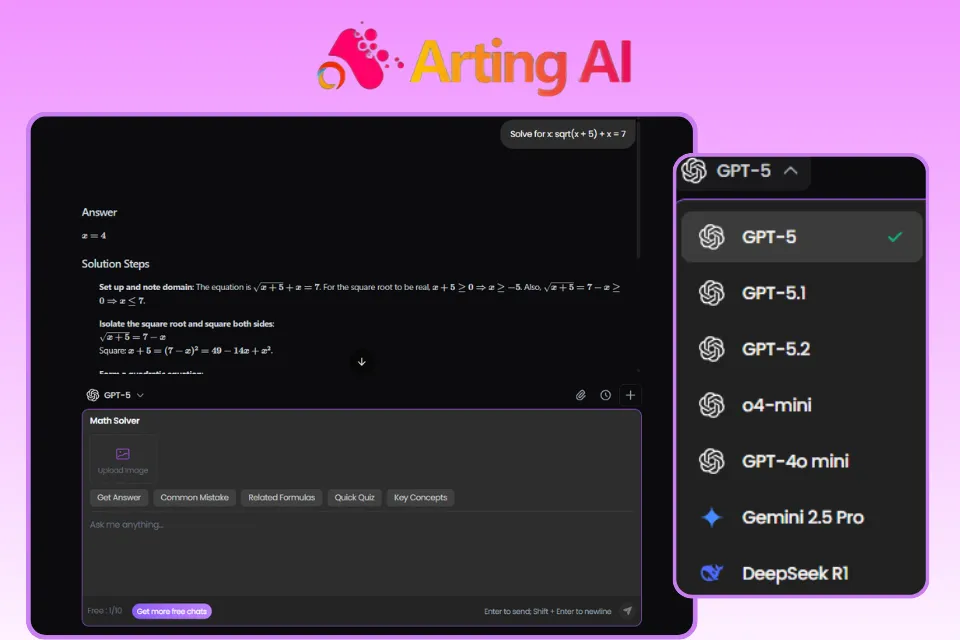Open chat history via the clock icon
The image size is (960, 640).
click(605, 395)
